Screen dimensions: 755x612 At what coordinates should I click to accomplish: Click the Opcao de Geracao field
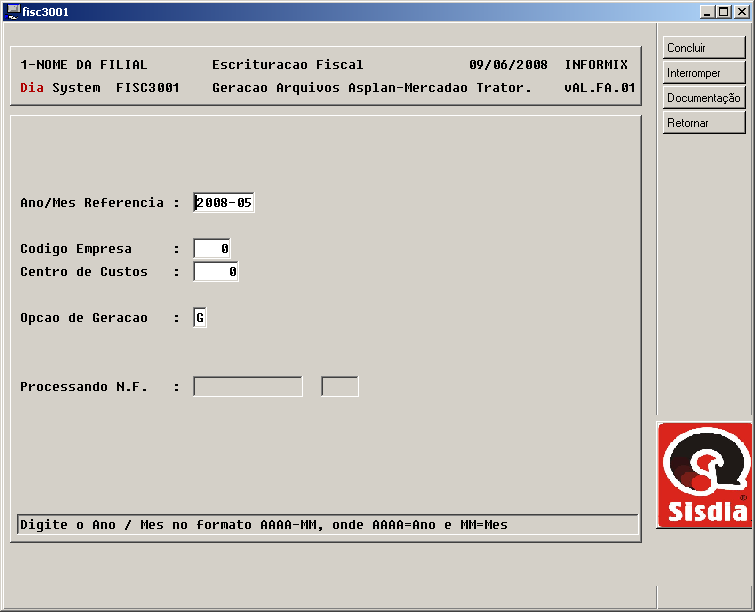(x=200, y=318)
